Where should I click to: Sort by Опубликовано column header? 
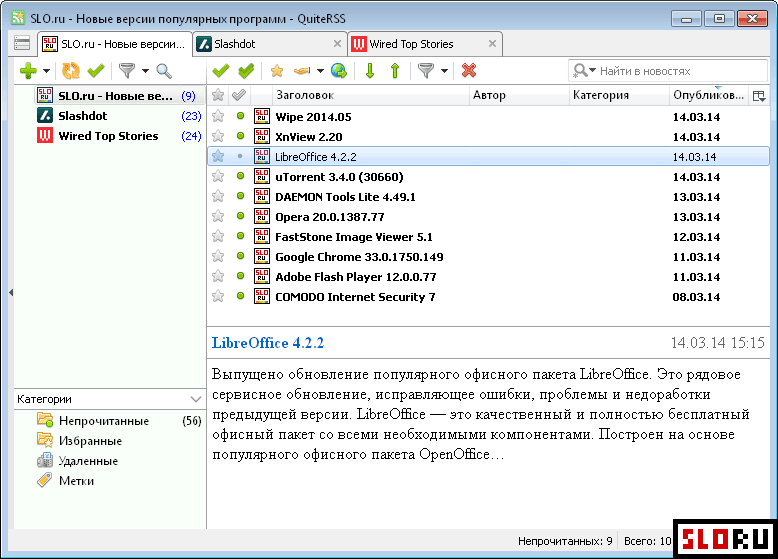[709, 95]
